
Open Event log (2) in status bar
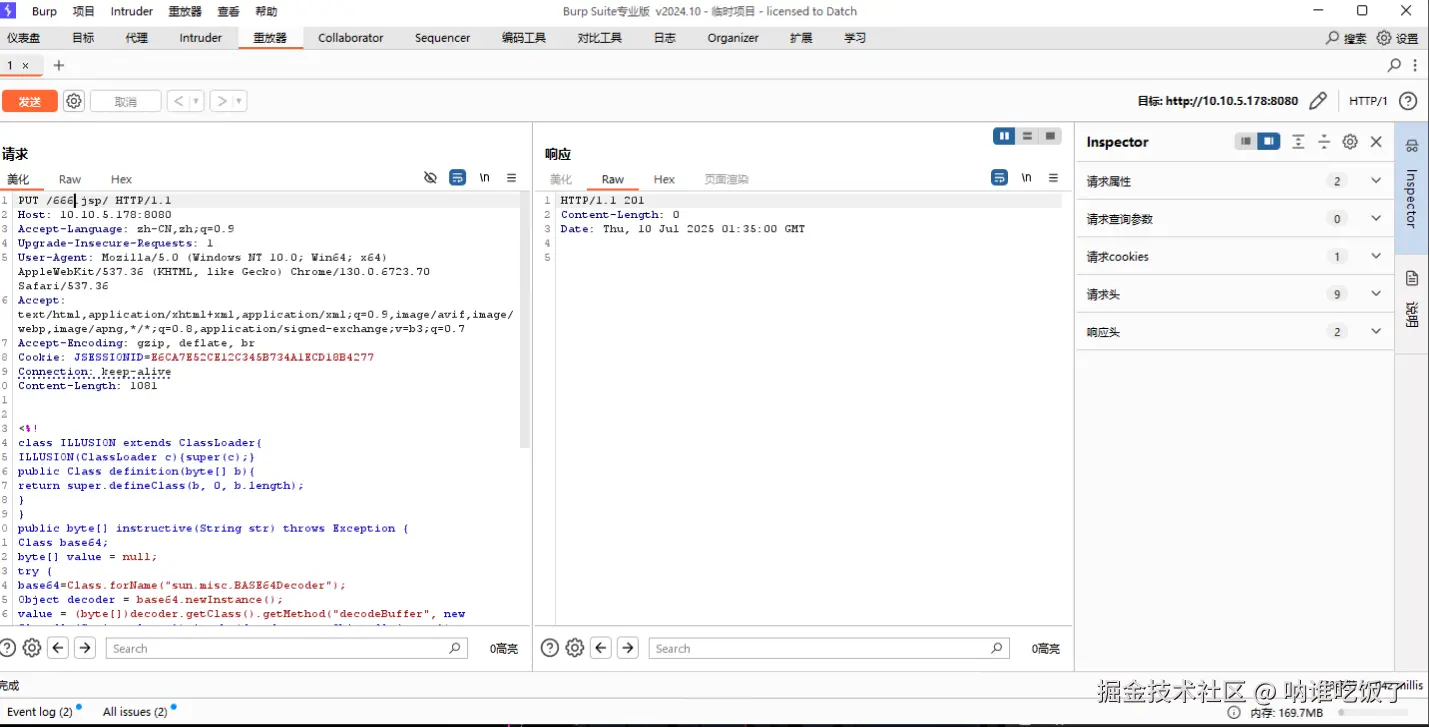pyautogui.click(x=40, y=712)
